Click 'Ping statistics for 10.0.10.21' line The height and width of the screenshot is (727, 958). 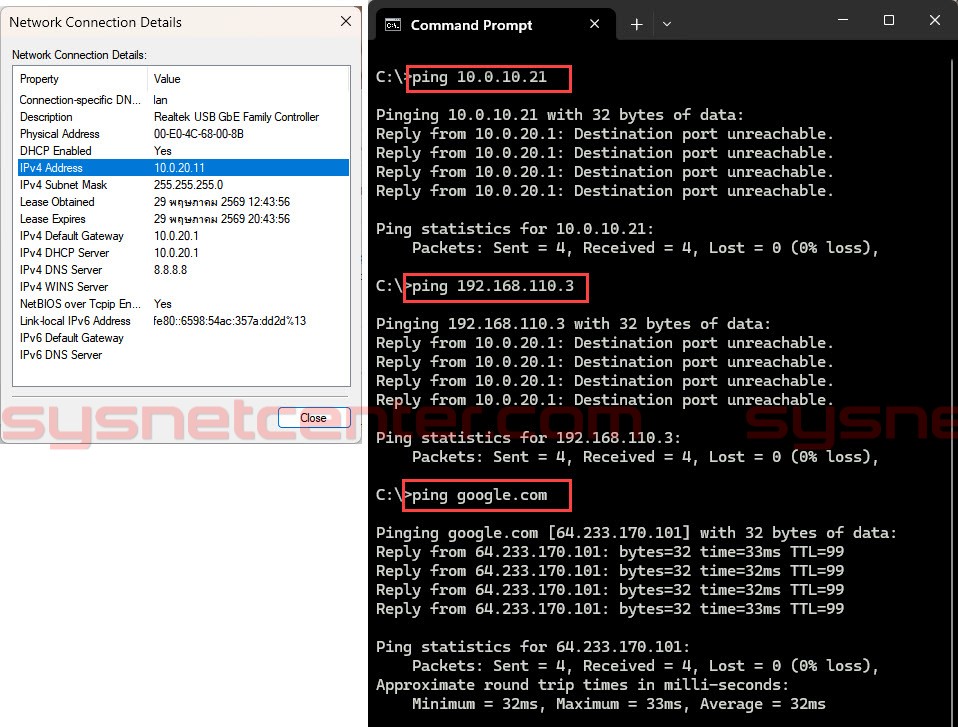(x=514, y=229)
